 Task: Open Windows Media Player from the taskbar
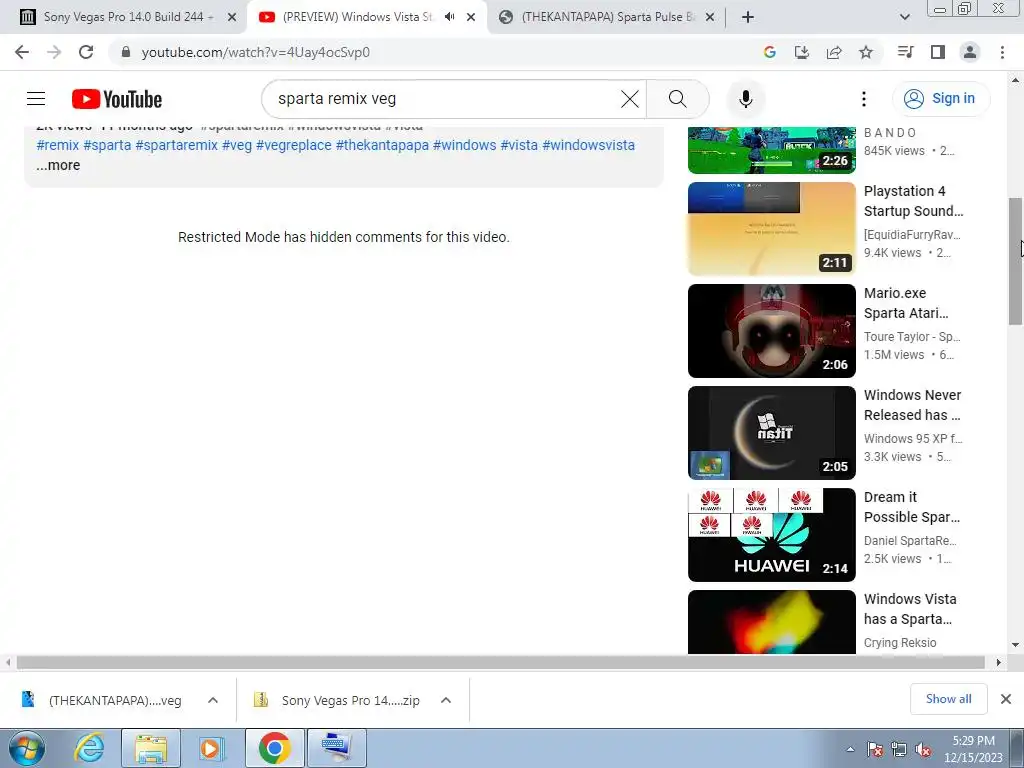pos(212,748)
